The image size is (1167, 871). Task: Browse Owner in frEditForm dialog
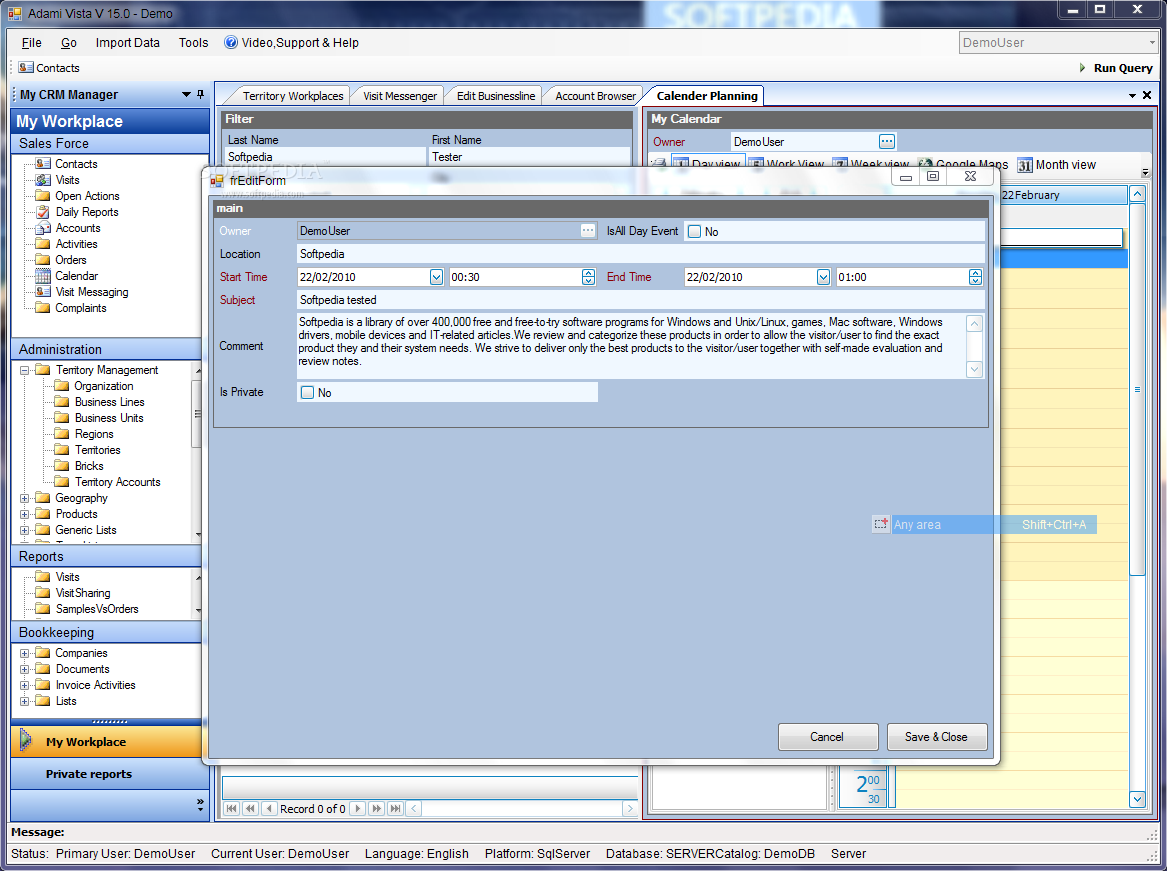(x=588, y=231)
